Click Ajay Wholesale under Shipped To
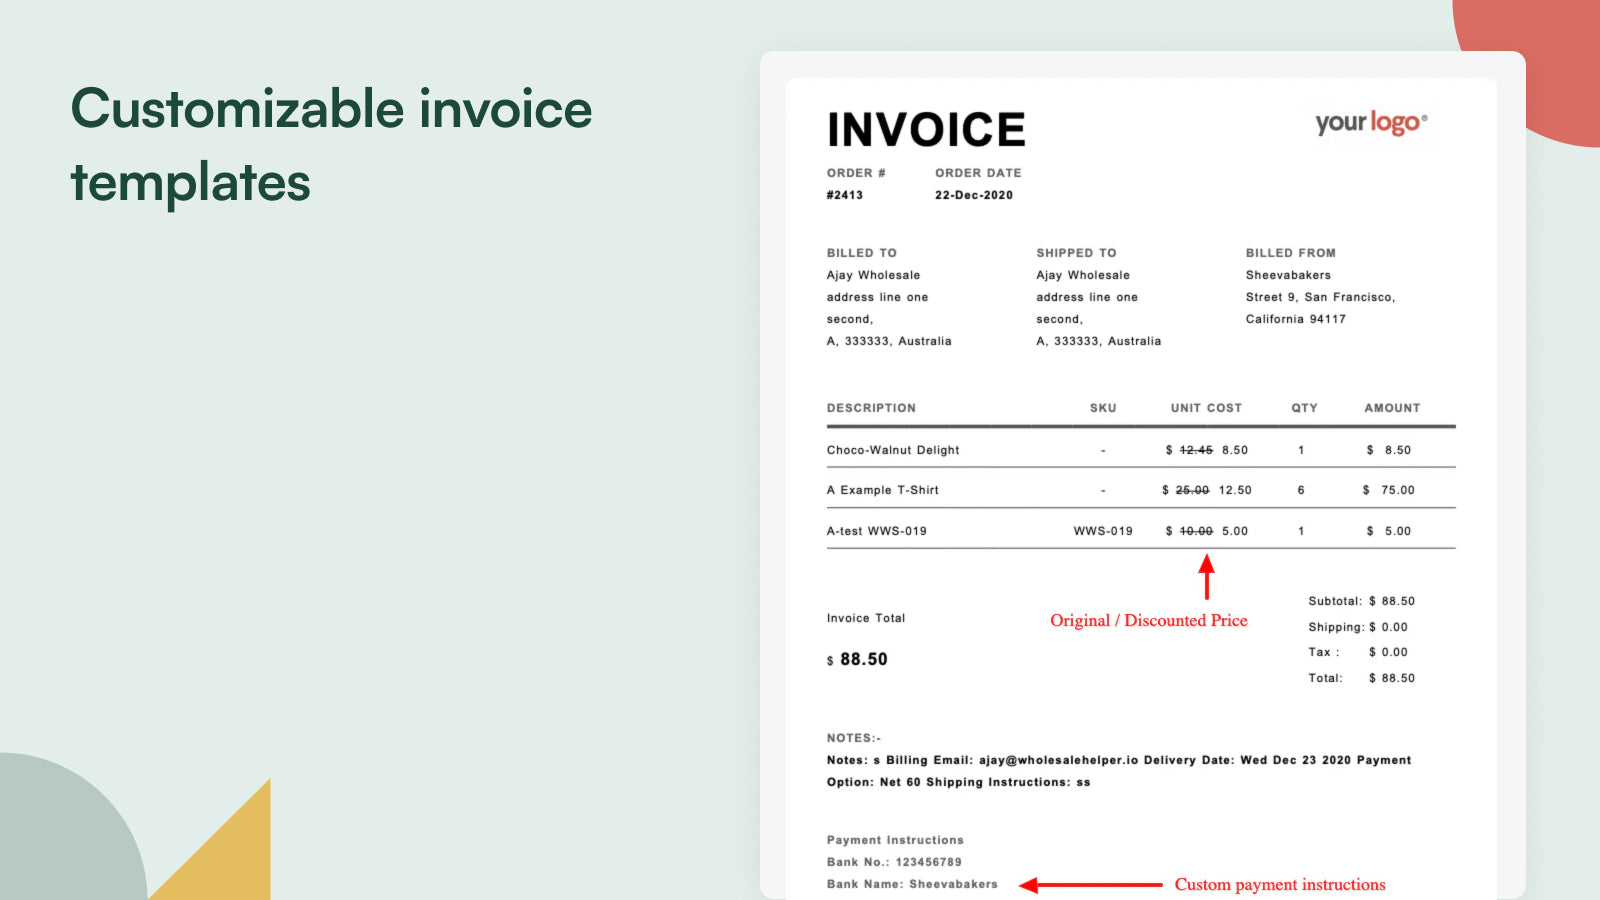Viewport: 1600px width, 900px height. click(x=1083, y=275)
